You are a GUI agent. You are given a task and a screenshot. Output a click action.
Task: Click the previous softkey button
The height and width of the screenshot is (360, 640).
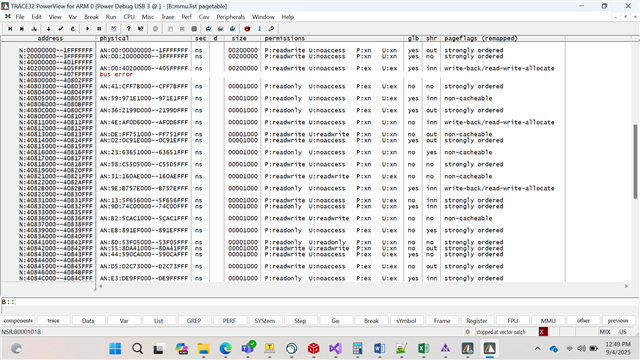tap(618, 321)
